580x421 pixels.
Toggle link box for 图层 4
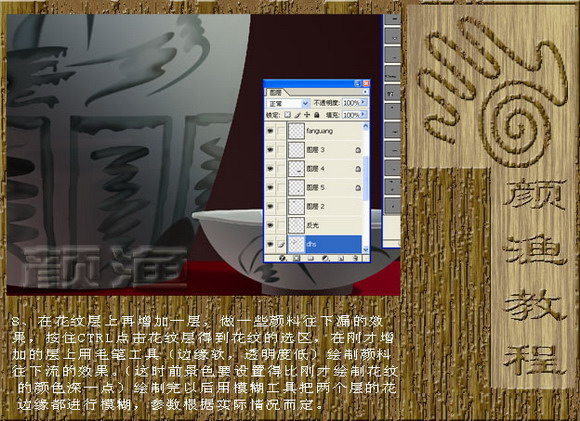281,169
